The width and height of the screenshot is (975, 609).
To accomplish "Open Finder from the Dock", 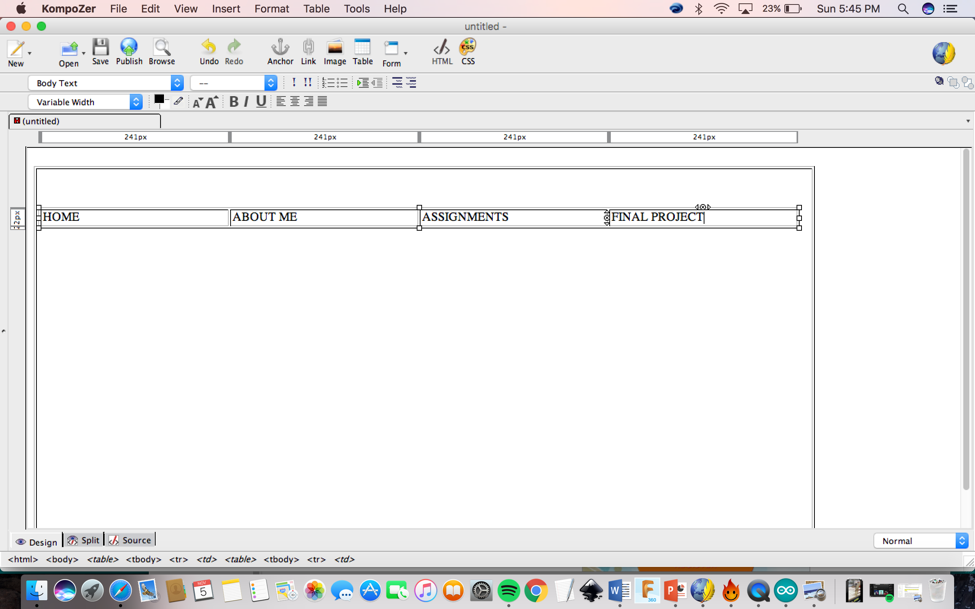I will pyautogui.click(x=37, y=590).
